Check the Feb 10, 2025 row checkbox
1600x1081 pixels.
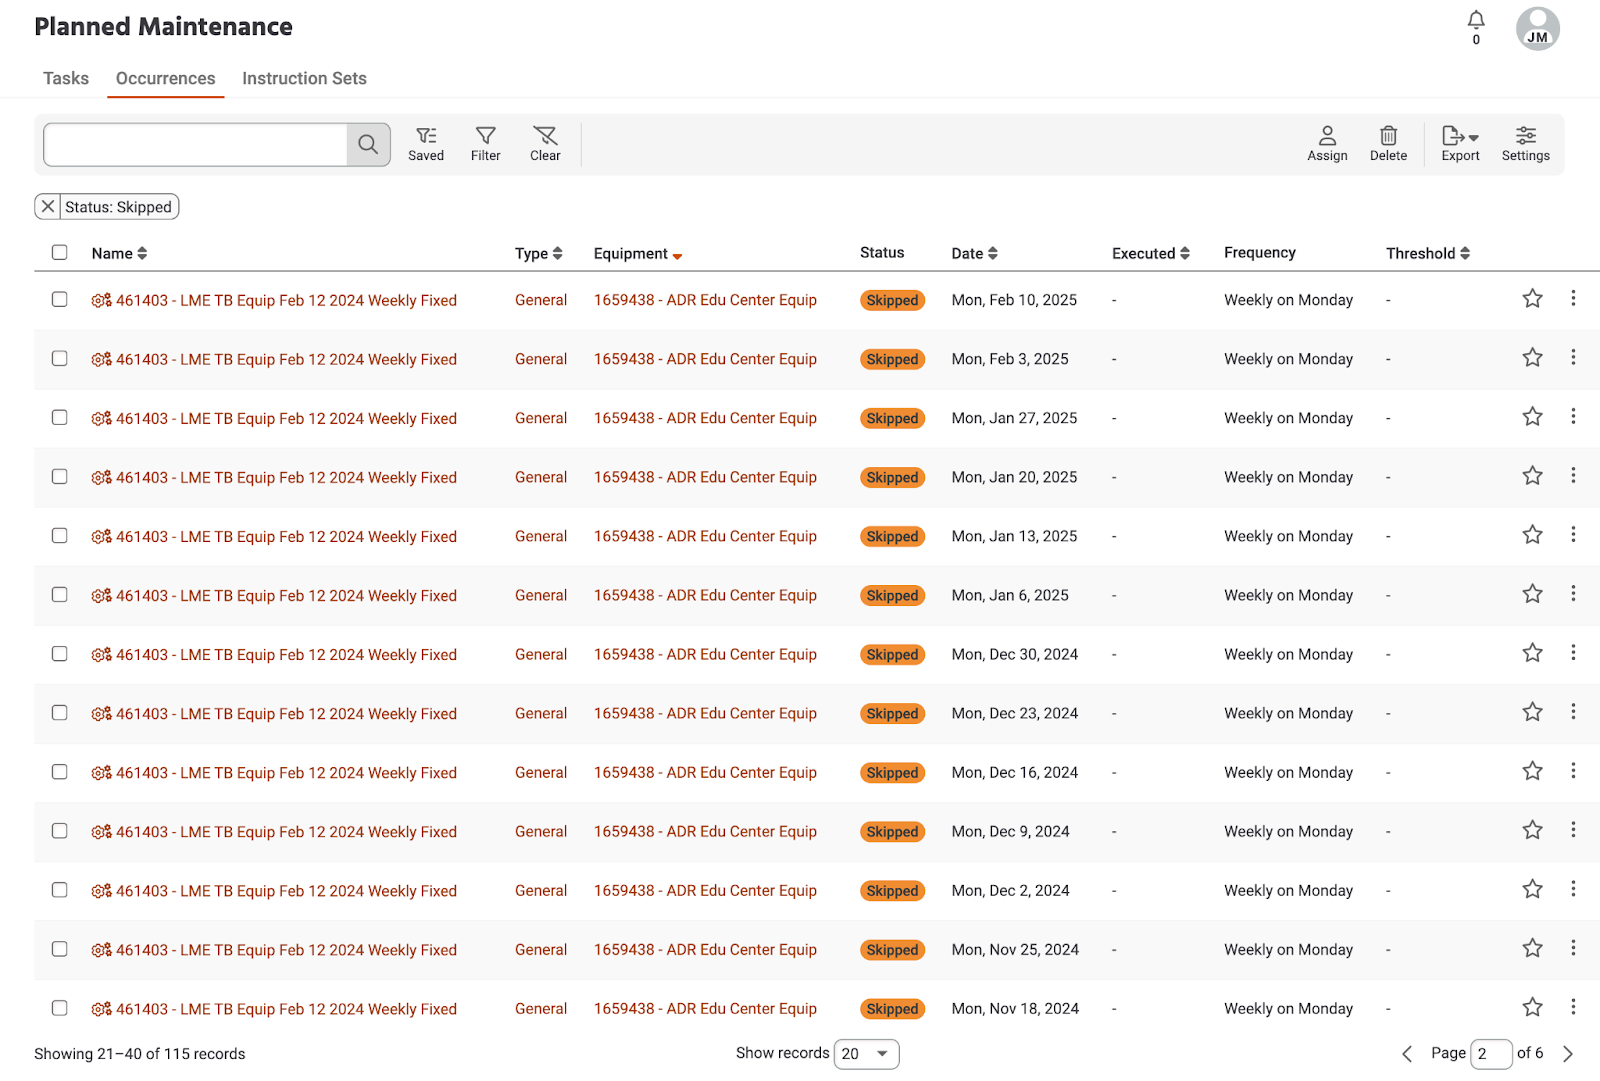[60, 299]
